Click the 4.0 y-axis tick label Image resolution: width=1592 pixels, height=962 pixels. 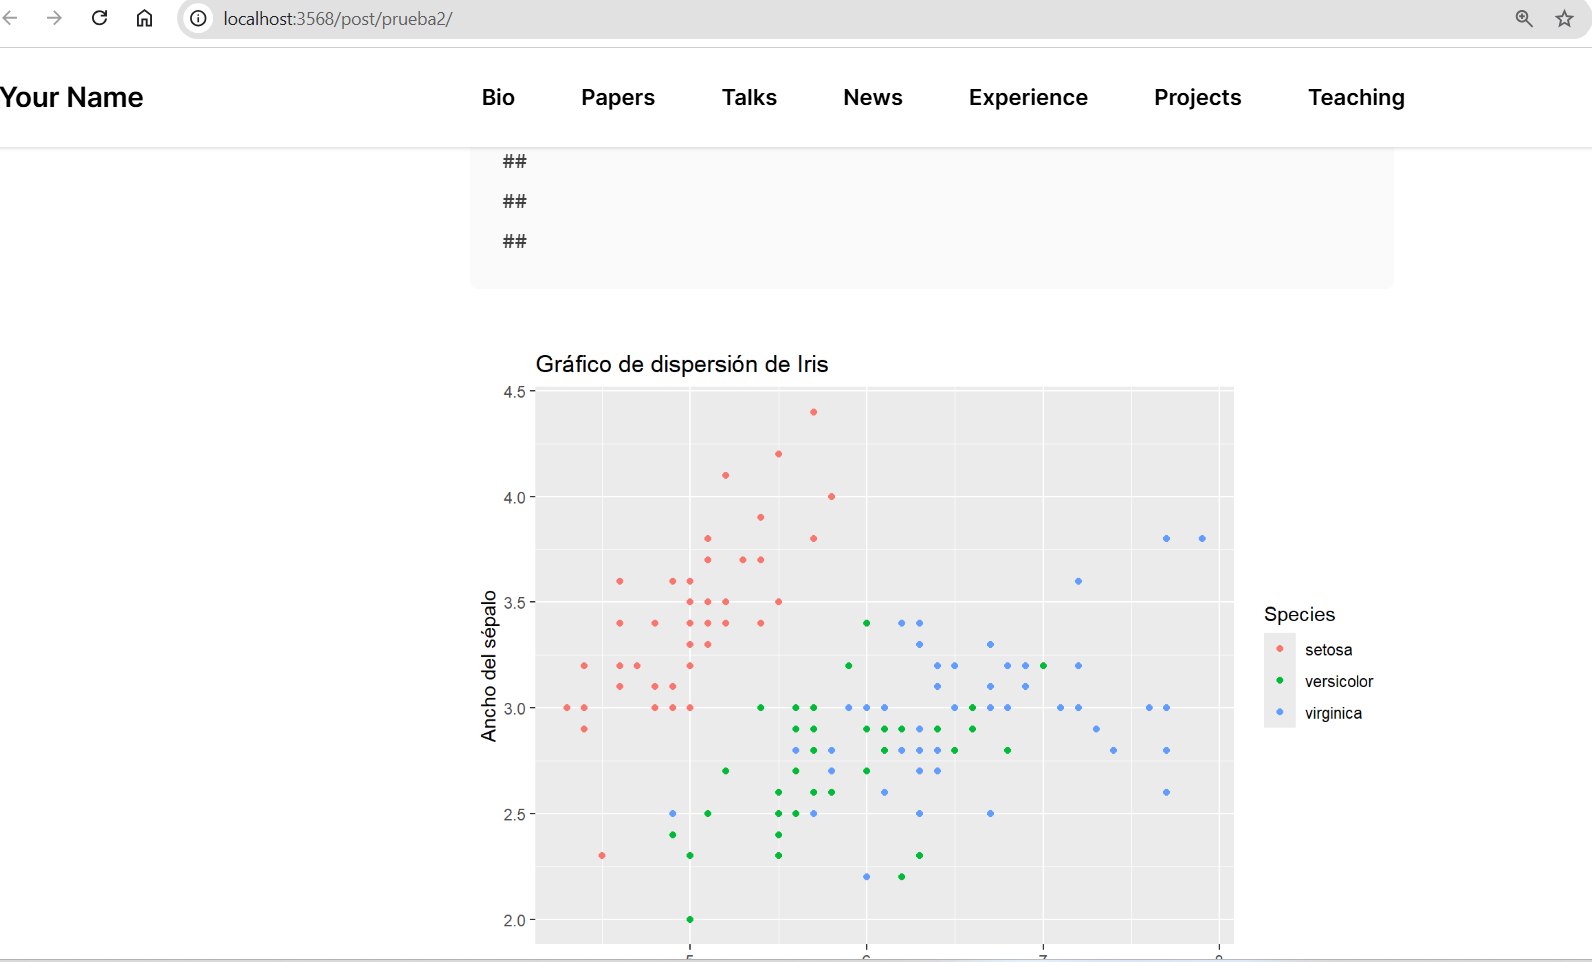pos(514,497)
